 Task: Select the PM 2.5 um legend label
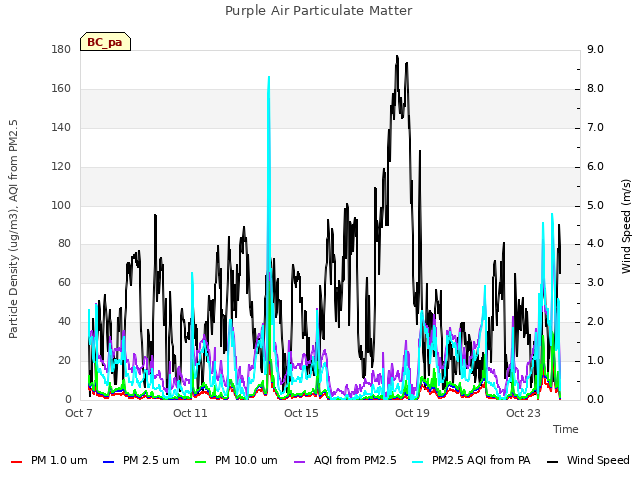[151, 460]
